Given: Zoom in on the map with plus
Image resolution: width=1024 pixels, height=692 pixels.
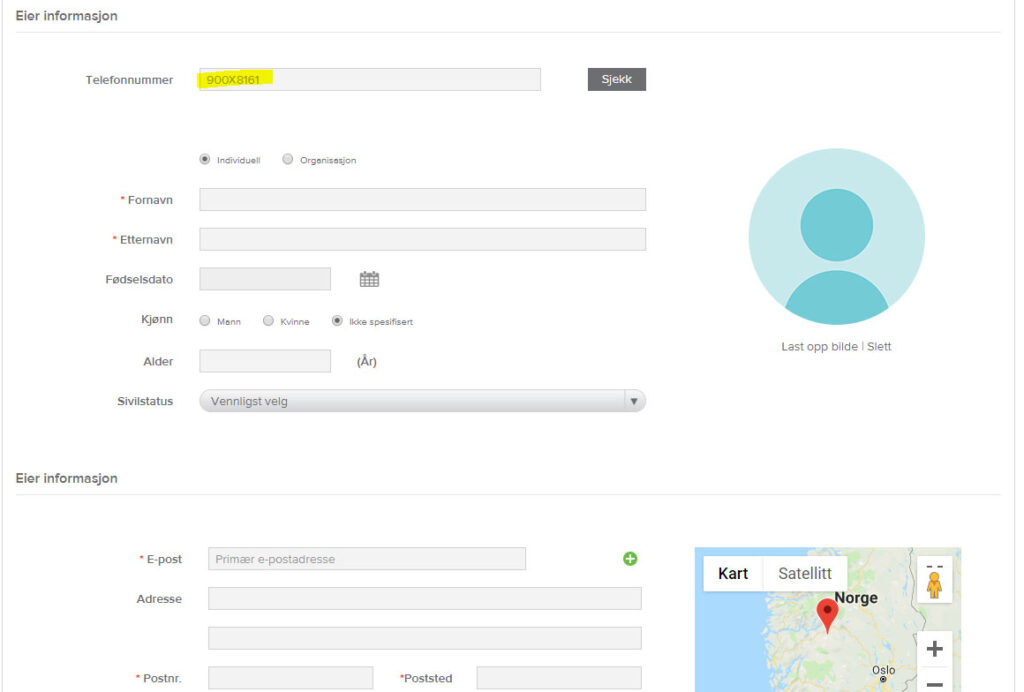Looking at the screenshot, I should [x=934, y=649].
